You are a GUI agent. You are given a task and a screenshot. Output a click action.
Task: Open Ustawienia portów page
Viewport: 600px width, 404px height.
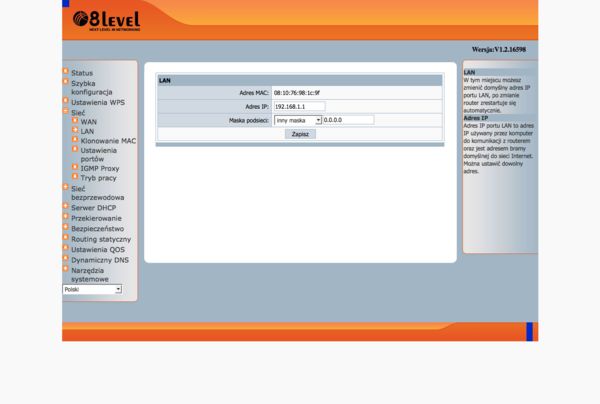(x=99, y=155)
